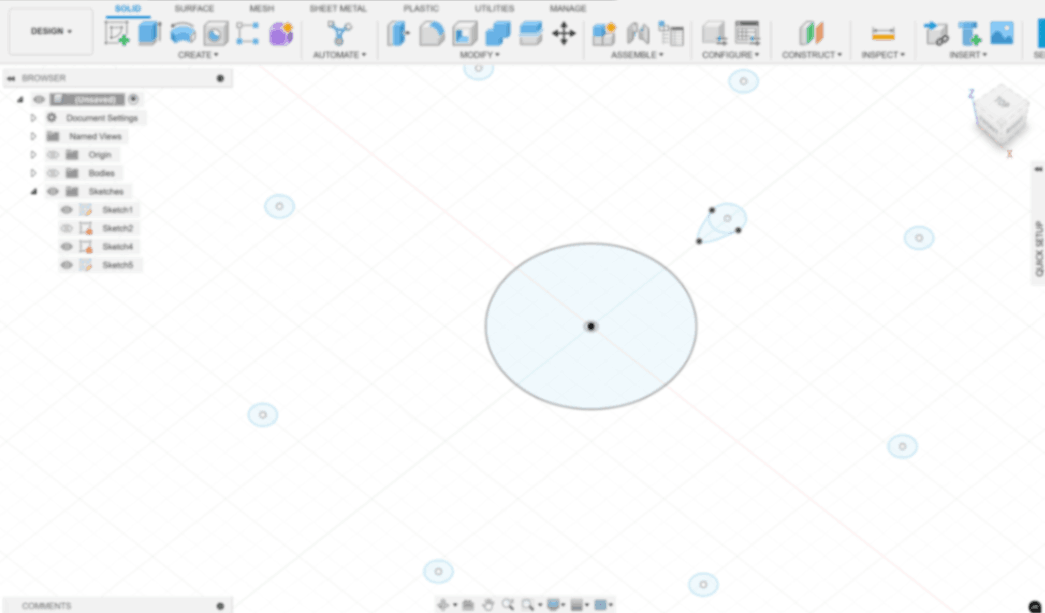Viewport: 1045px width, 613px height.
Task: Collapse the Sketches folder node
Action: (x=33, y=191)
